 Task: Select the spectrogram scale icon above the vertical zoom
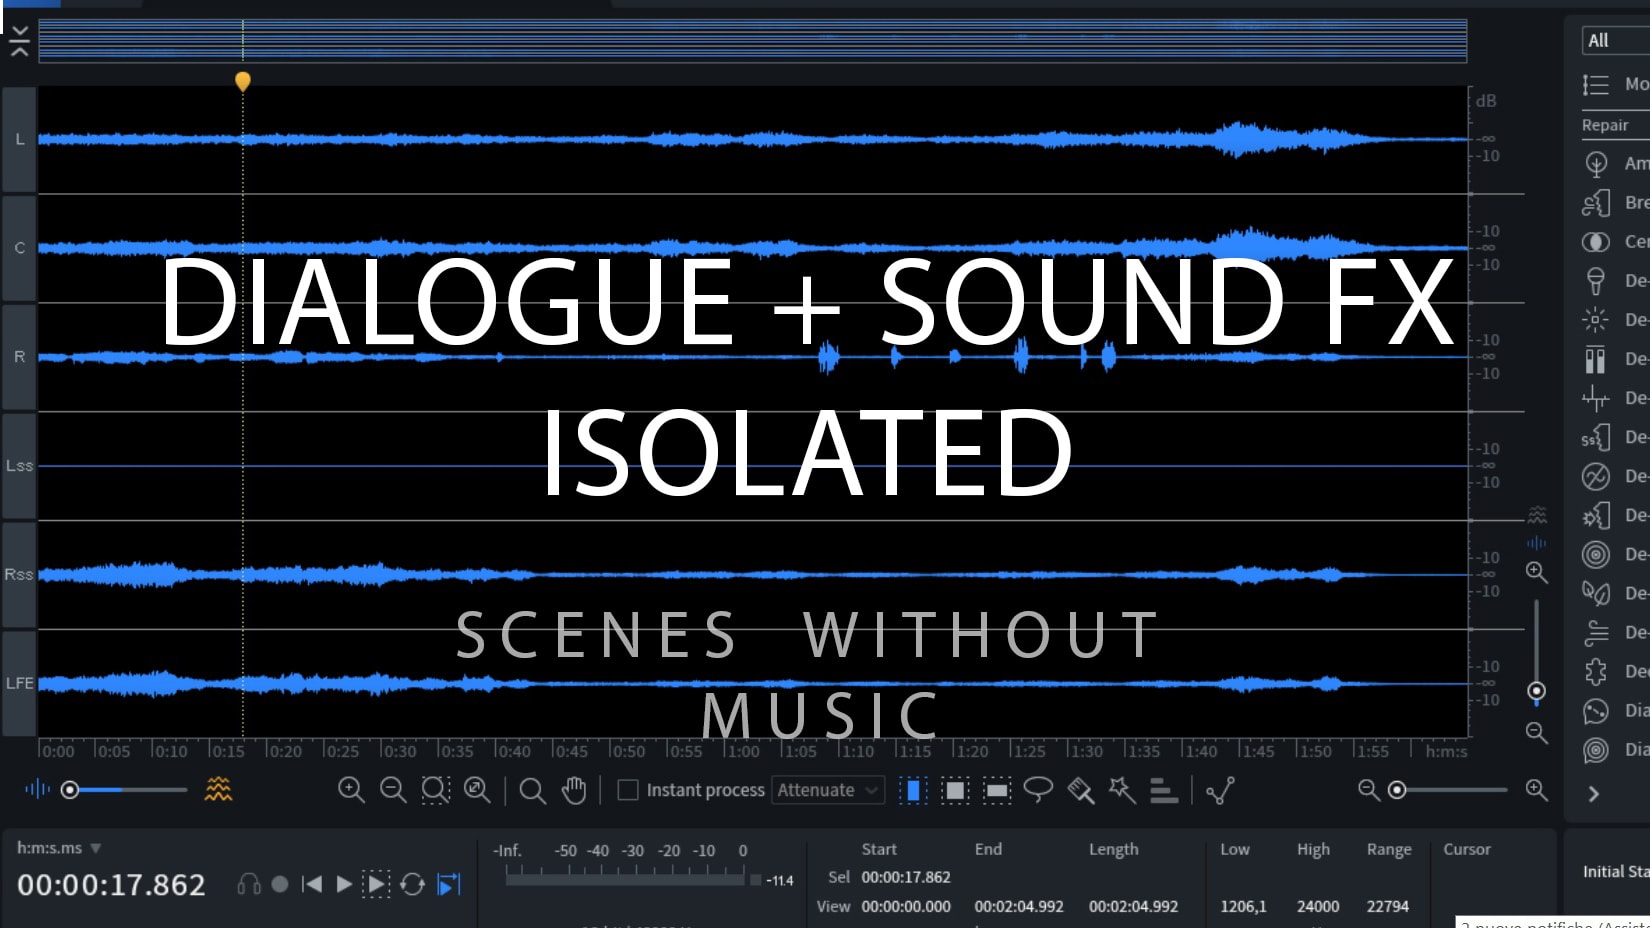(x=1537, y=515)
